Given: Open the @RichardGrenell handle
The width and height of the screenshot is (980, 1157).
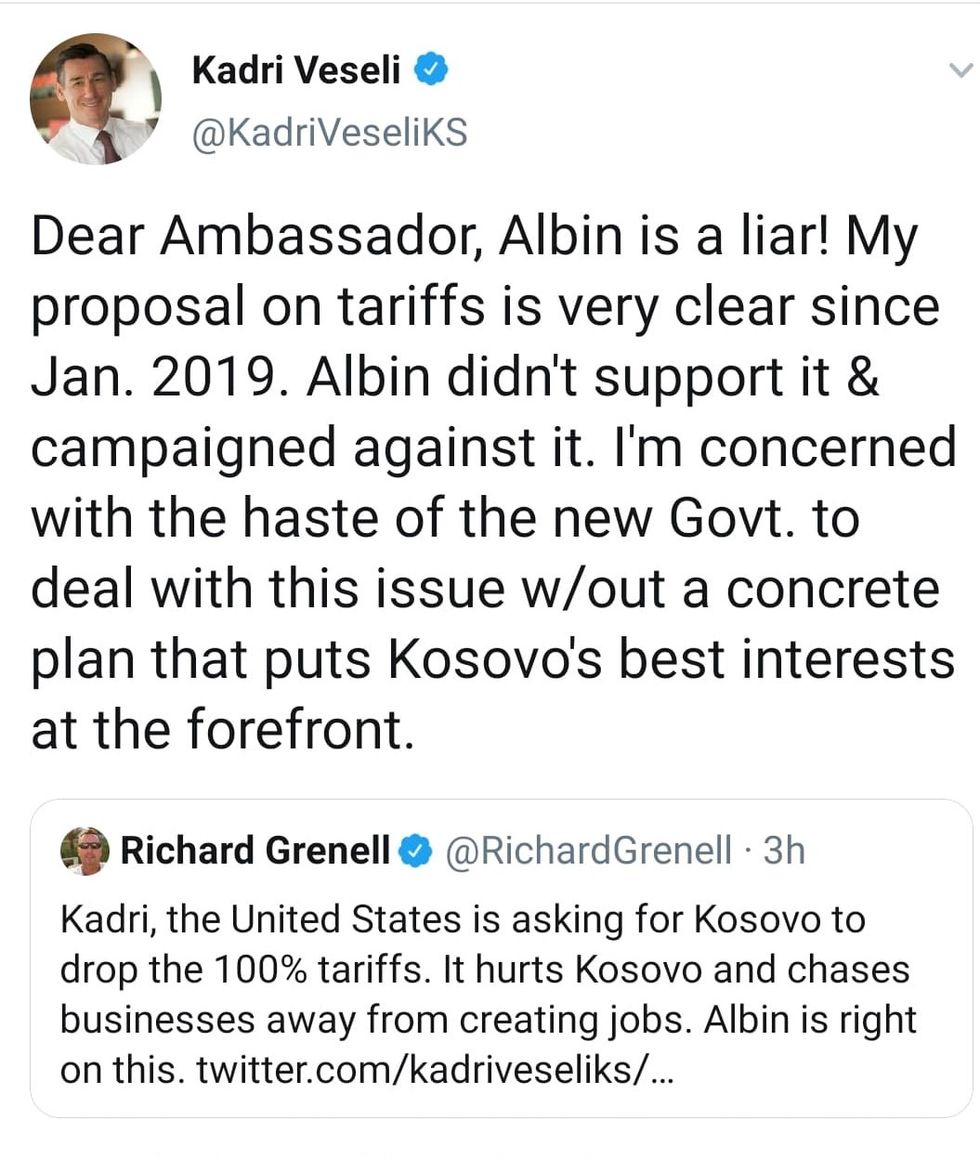Looking at the screenshot, I should pyautogui.click(x=587, y=851).
